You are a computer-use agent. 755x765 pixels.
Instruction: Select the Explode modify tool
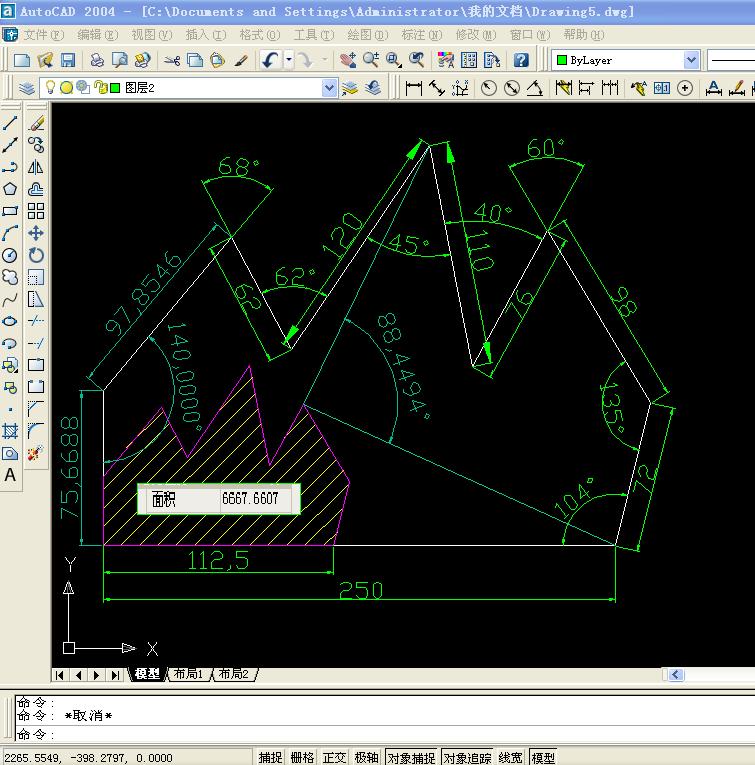point(36,453)
